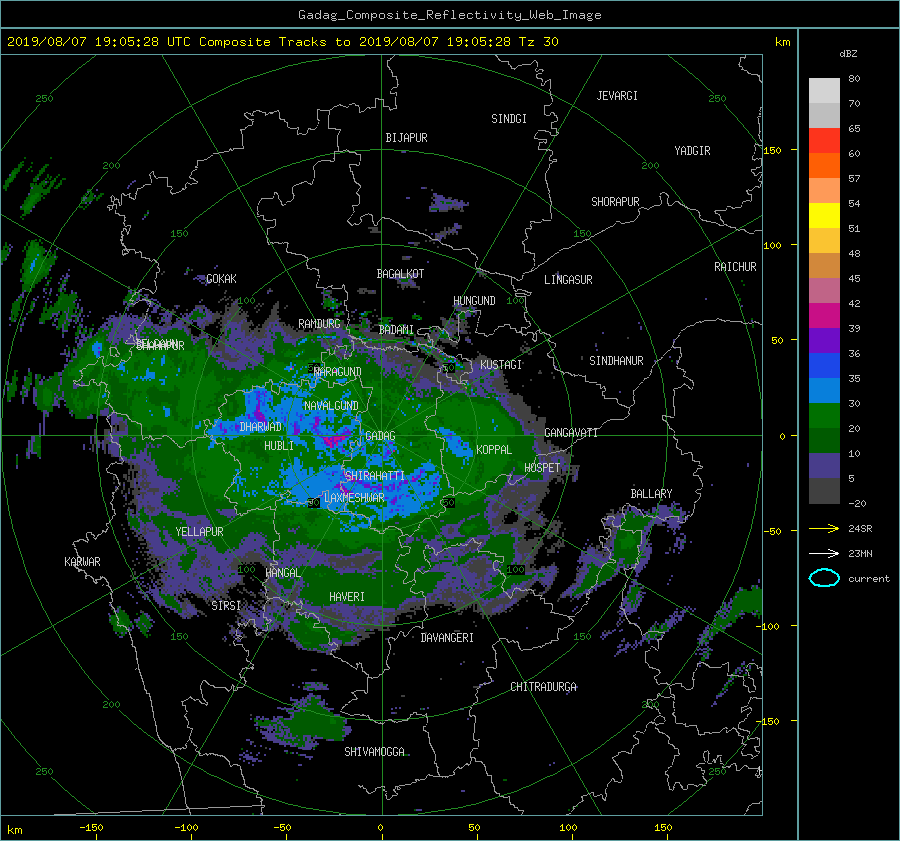Click the KUSTAGI city label
900x841 pixels.
coord(501,365)
